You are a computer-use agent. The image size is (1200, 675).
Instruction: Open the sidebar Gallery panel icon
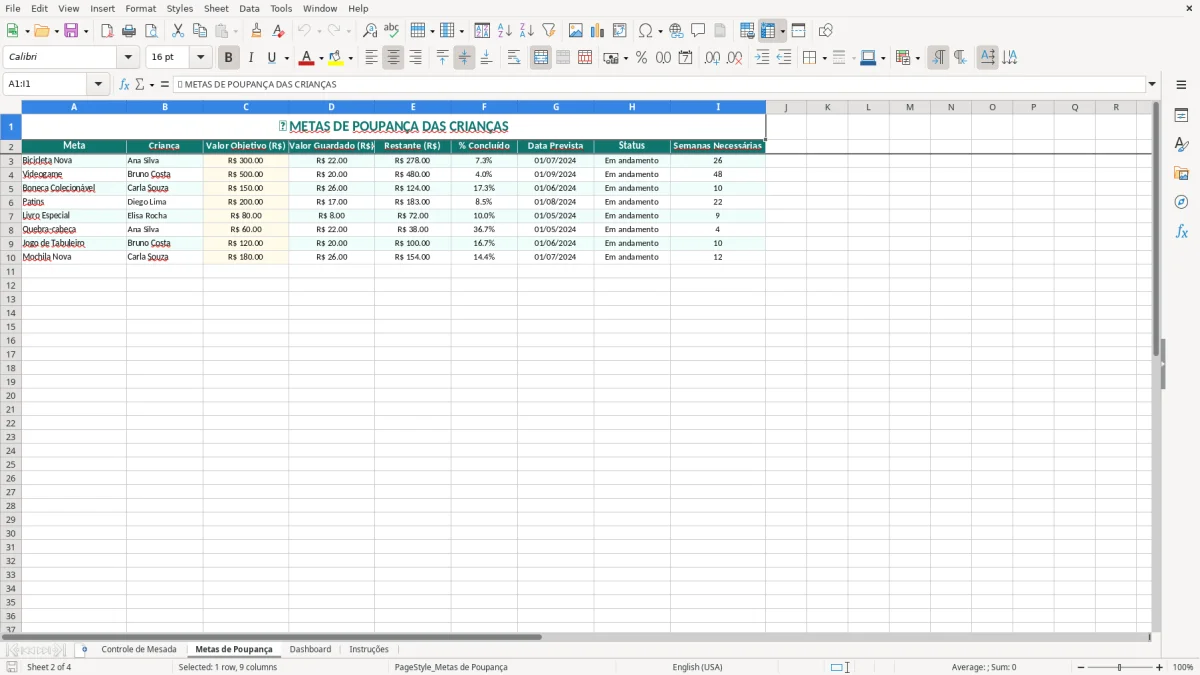pos(1181,174)
